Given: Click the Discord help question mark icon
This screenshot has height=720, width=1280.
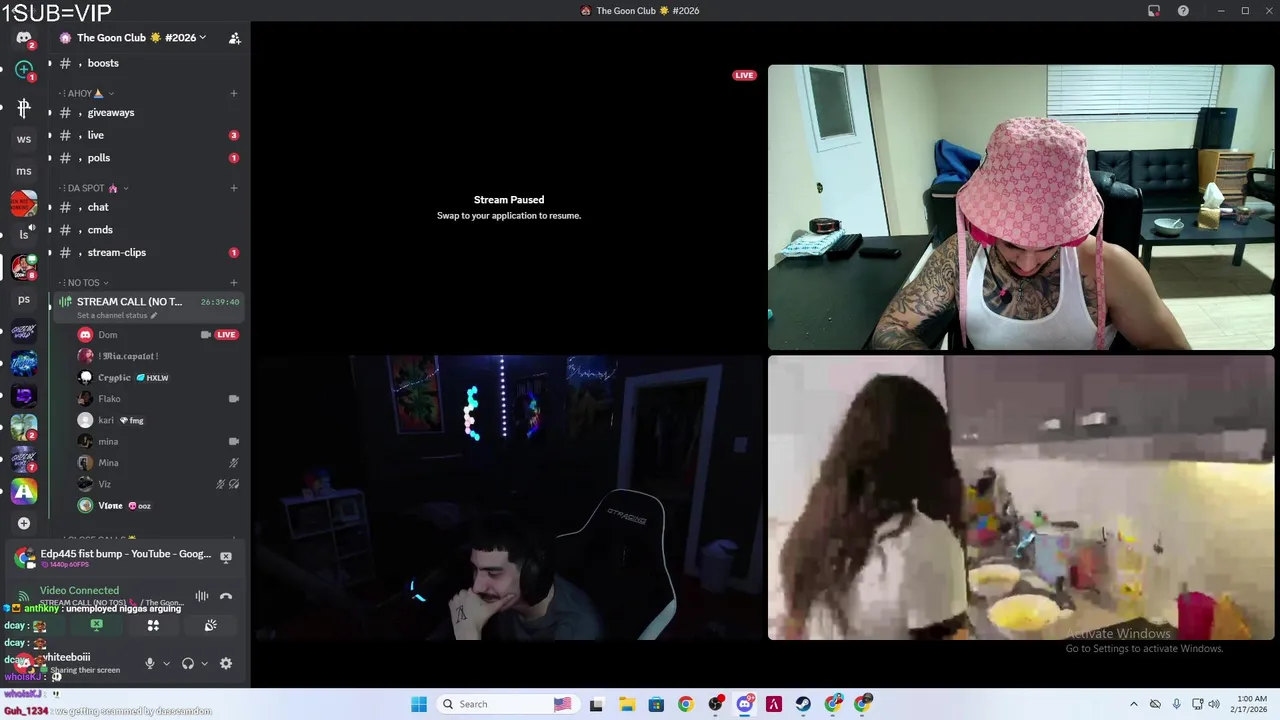Looking at the screenshot, I should click(1183, 10).
